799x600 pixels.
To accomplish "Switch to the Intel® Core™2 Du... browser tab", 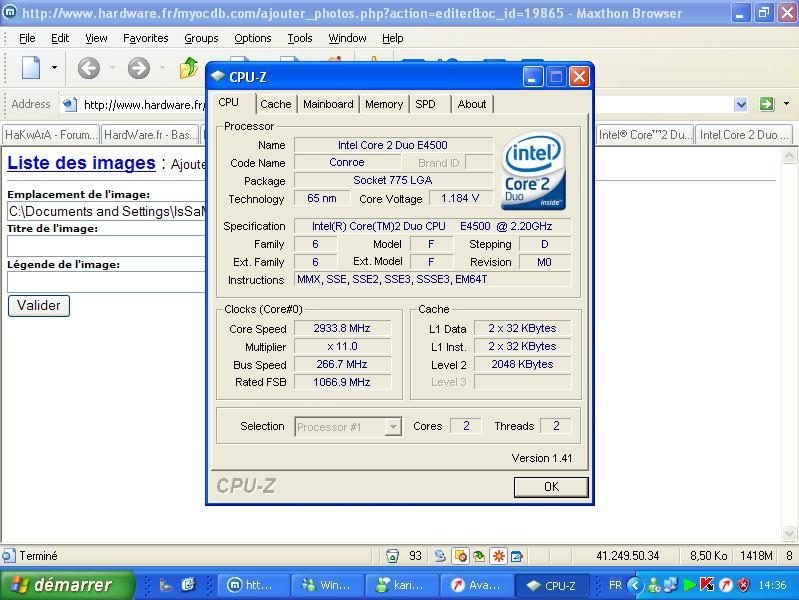I will click(x=645, y=135).
